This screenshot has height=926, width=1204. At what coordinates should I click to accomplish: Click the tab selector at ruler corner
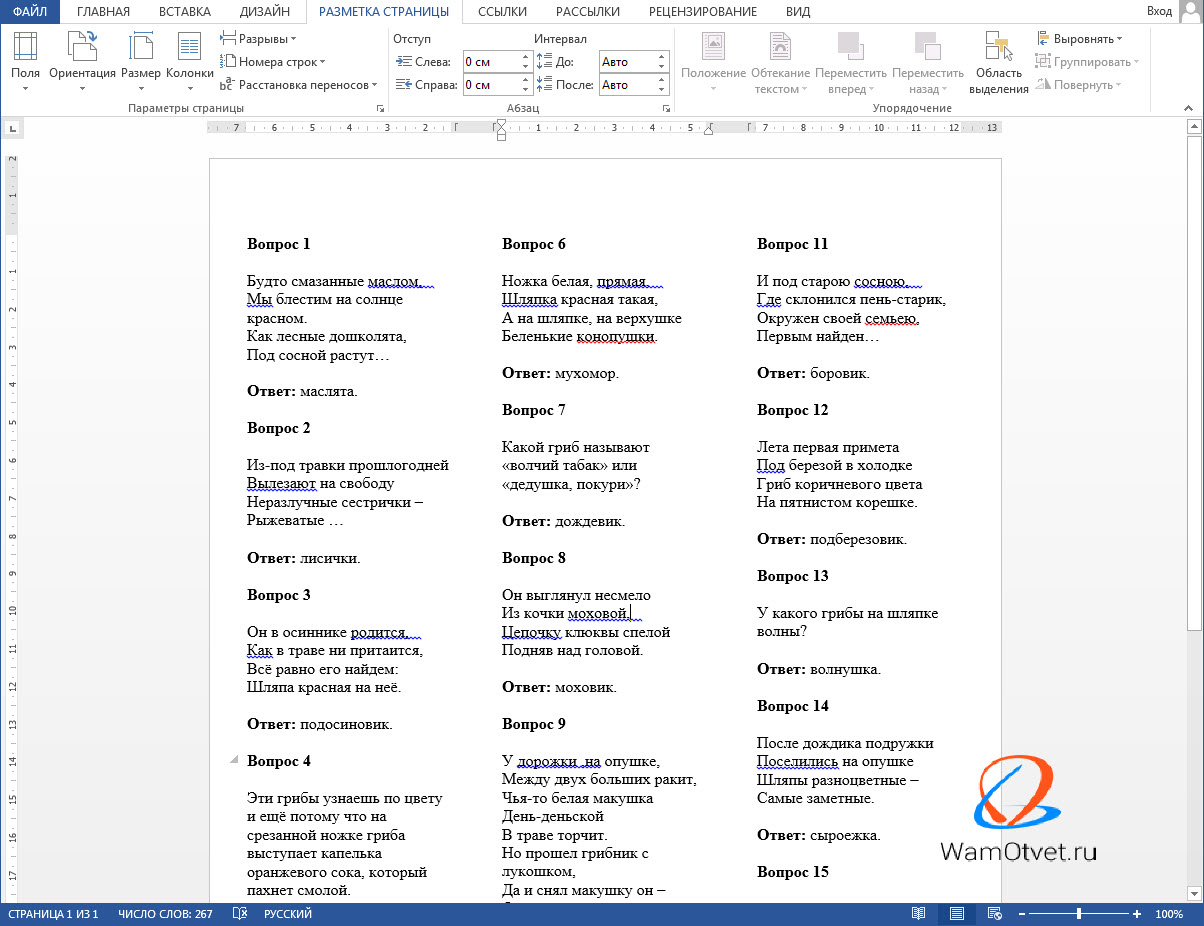[x=13, y=128]
